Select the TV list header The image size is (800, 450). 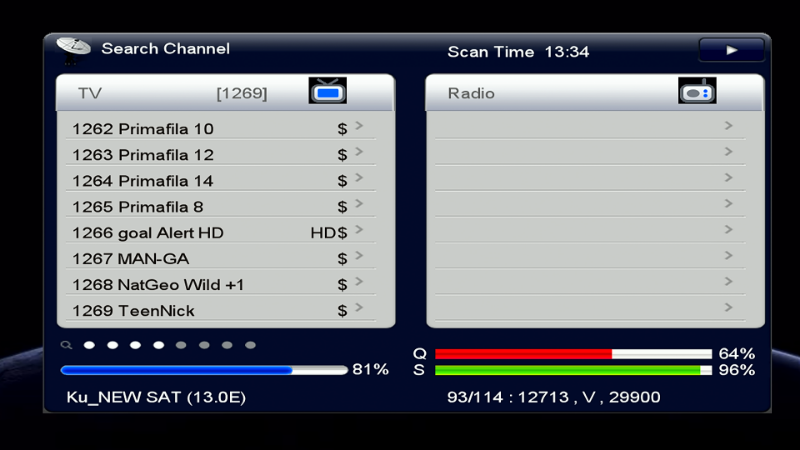click(x=225, y=93)
